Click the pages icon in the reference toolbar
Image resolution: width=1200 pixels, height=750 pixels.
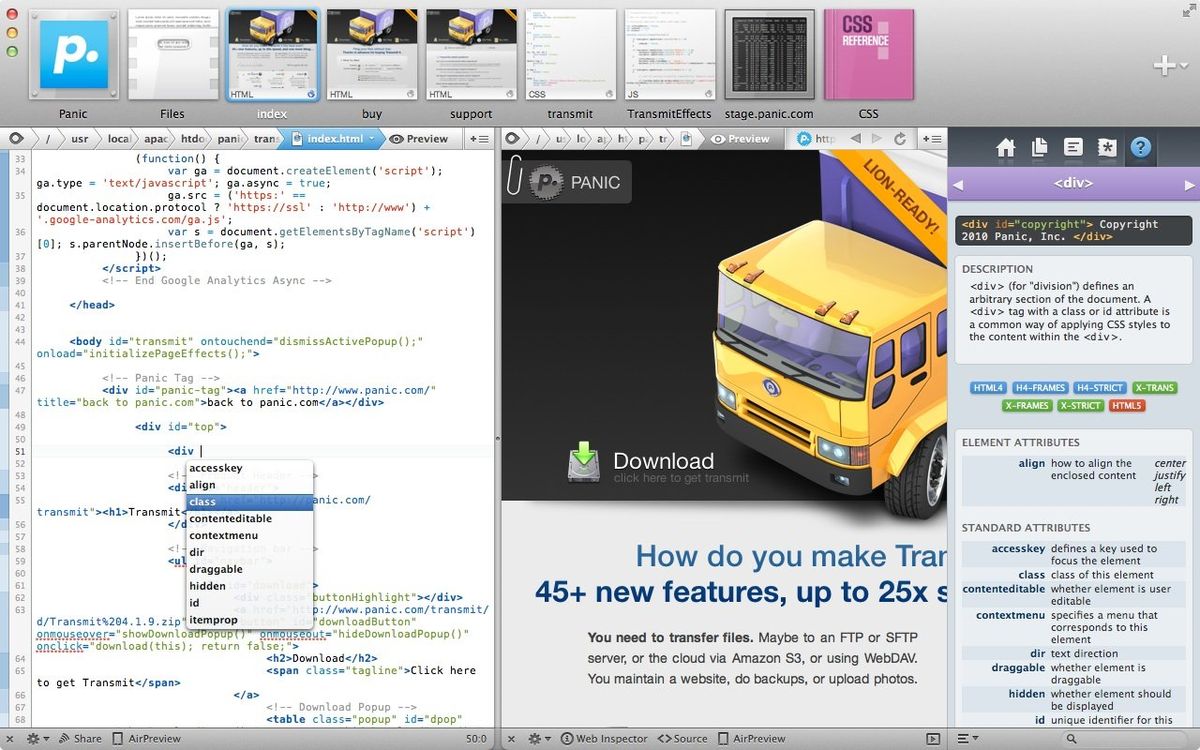click(x=1039, y=147)
